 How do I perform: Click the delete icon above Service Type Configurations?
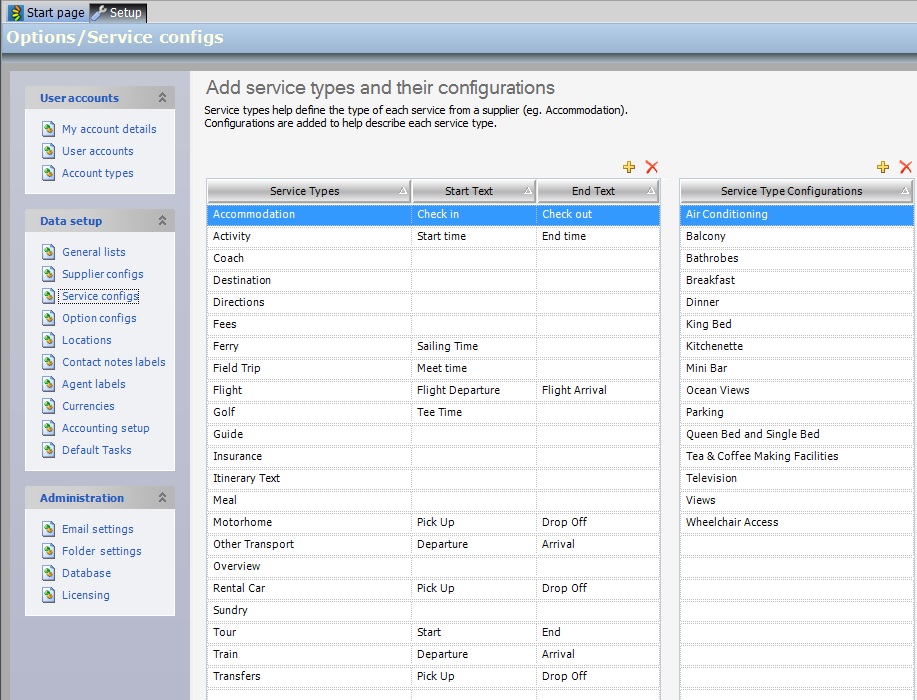tap(906, 168)
